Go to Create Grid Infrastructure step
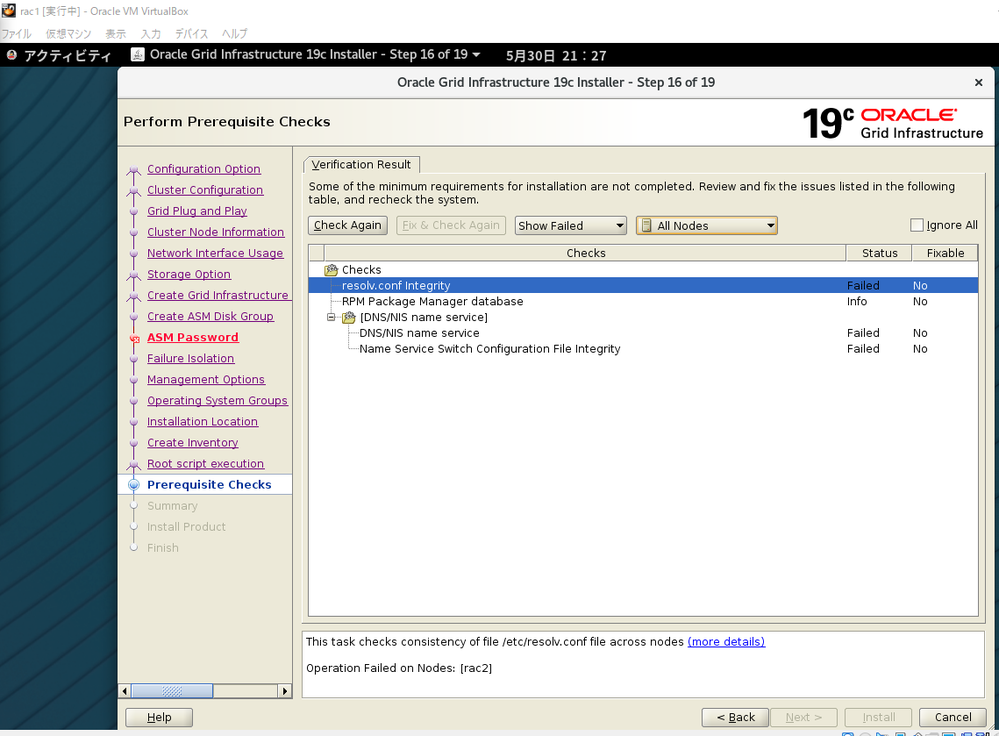Screen dimensions: 999x736 tap(218, 295)
